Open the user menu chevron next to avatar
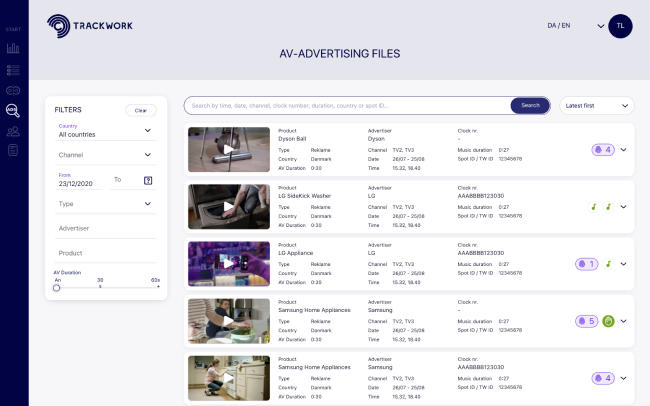Screen dimensions: 650x406 coord(600,26)
